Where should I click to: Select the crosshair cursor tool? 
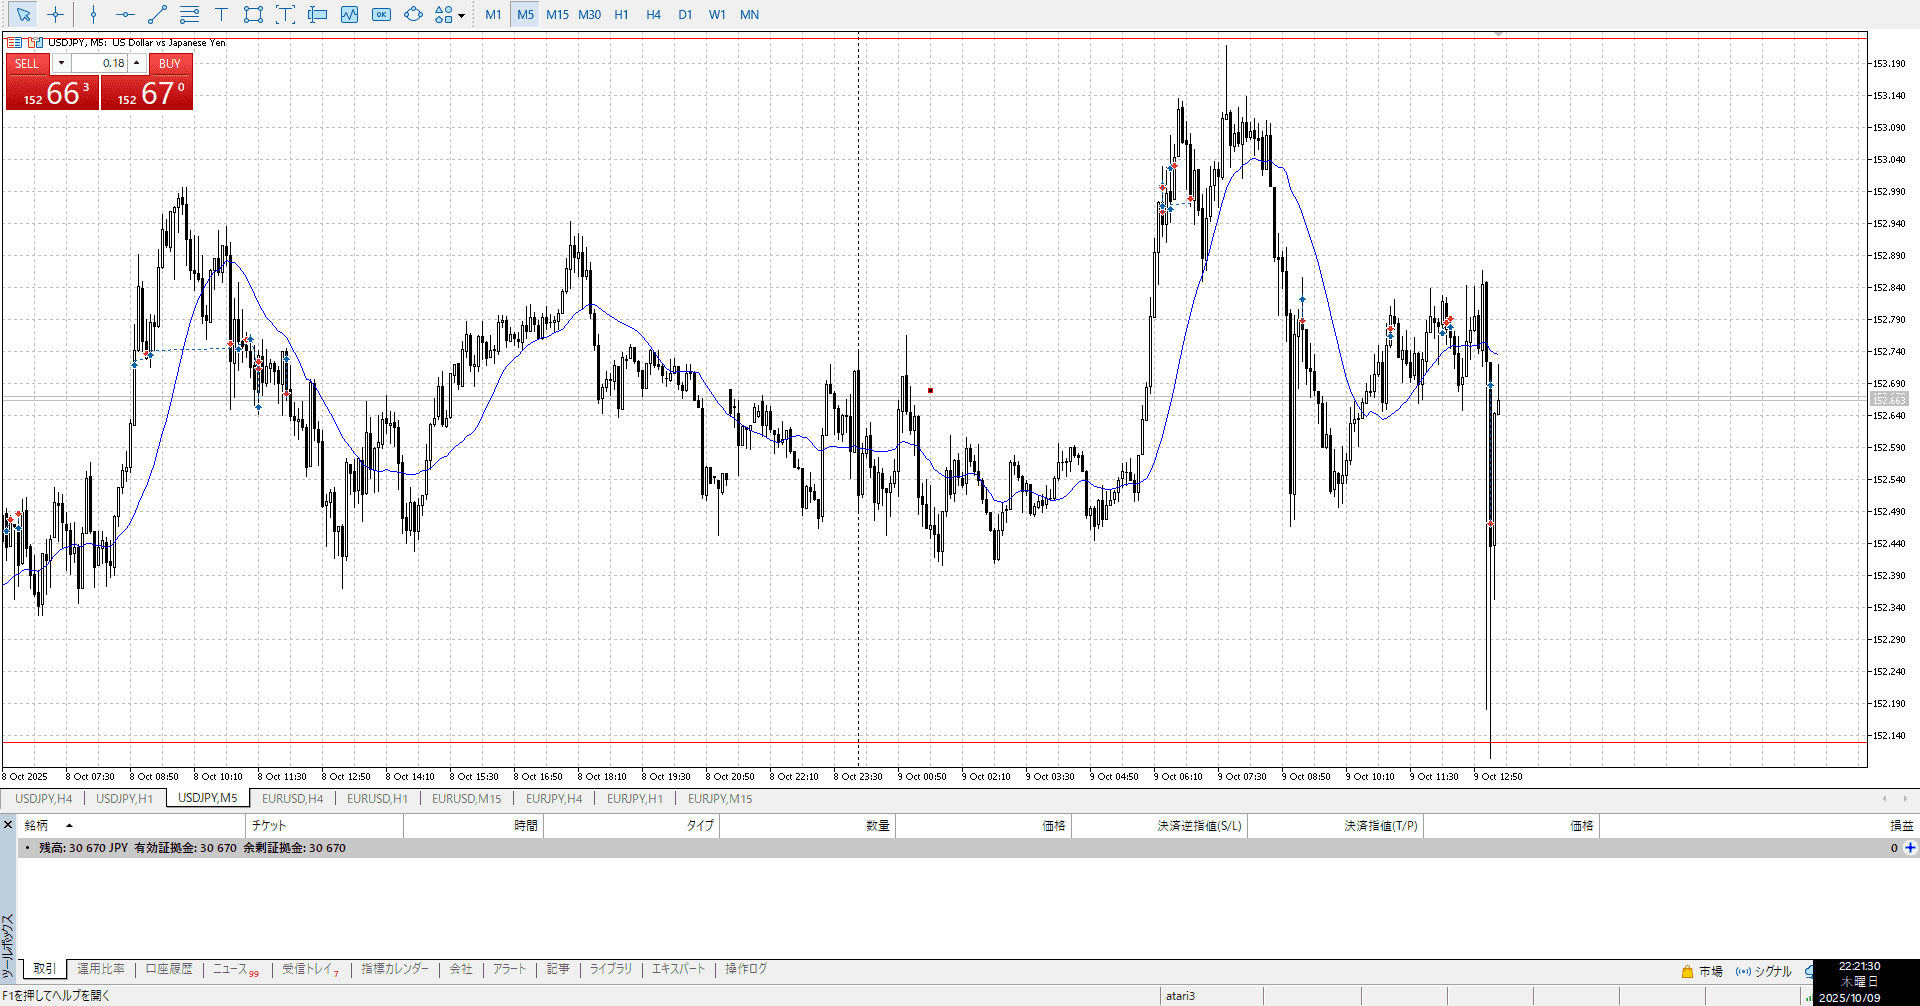(55, 15)
